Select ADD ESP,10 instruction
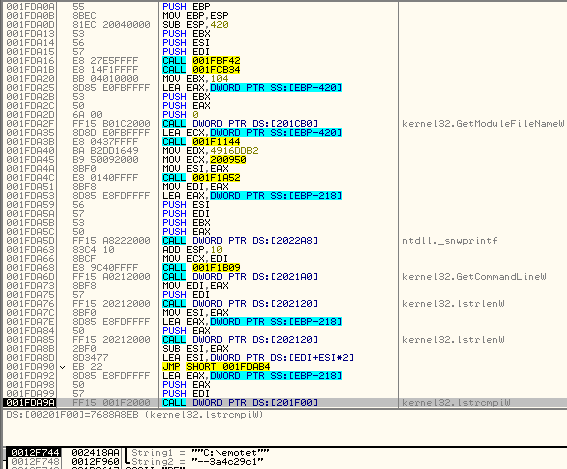Image resolution: width=567 pixels, height=469 pixels. pos(192,250)
